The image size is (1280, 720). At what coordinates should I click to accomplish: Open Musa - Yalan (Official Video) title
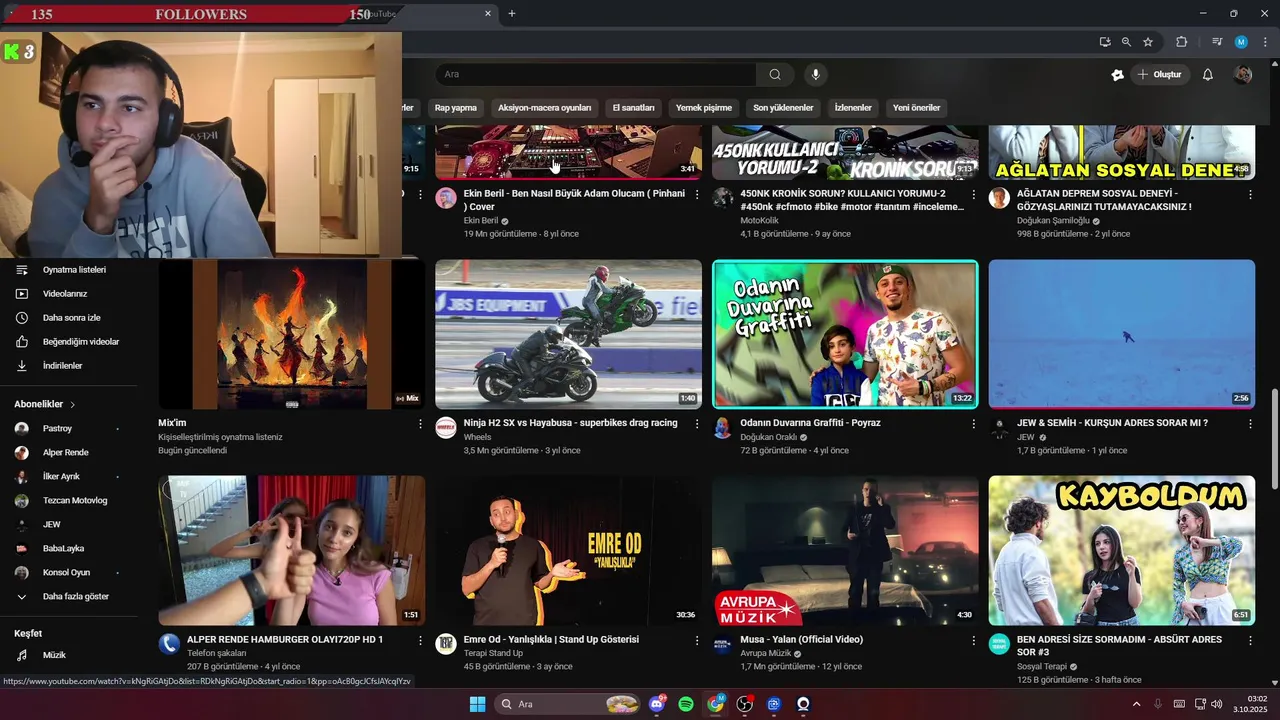tap(801, 639)
